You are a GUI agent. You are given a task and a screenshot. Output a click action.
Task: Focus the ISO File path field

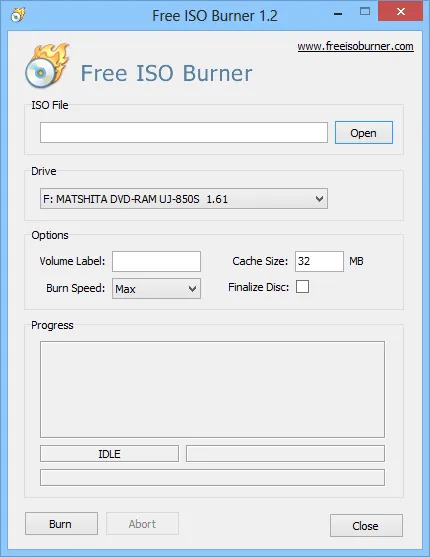tap(184, 133)
